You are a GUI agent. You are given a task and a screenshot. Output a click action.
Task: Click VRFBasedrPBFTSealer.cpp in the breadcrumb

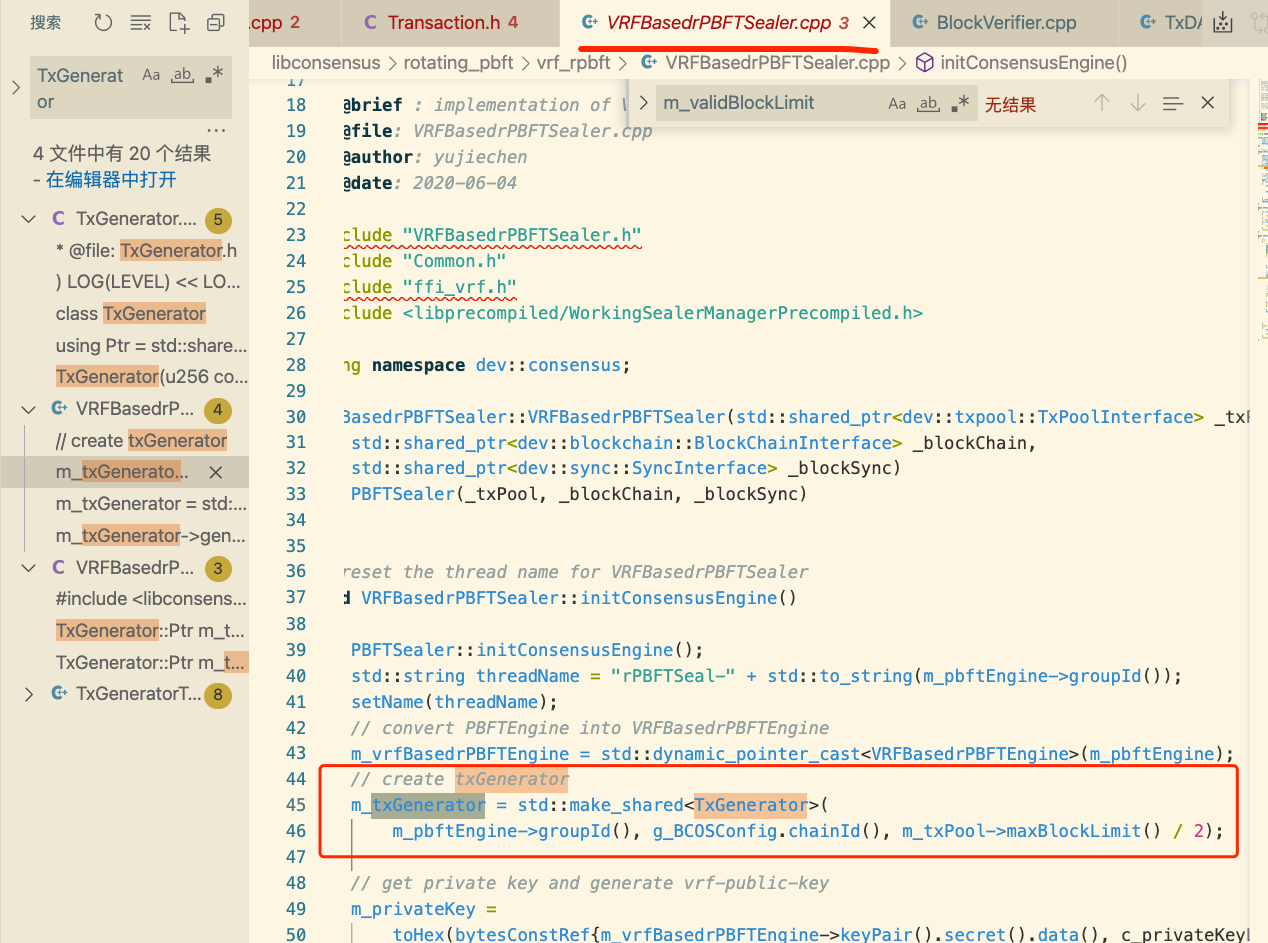click(776, 63)
